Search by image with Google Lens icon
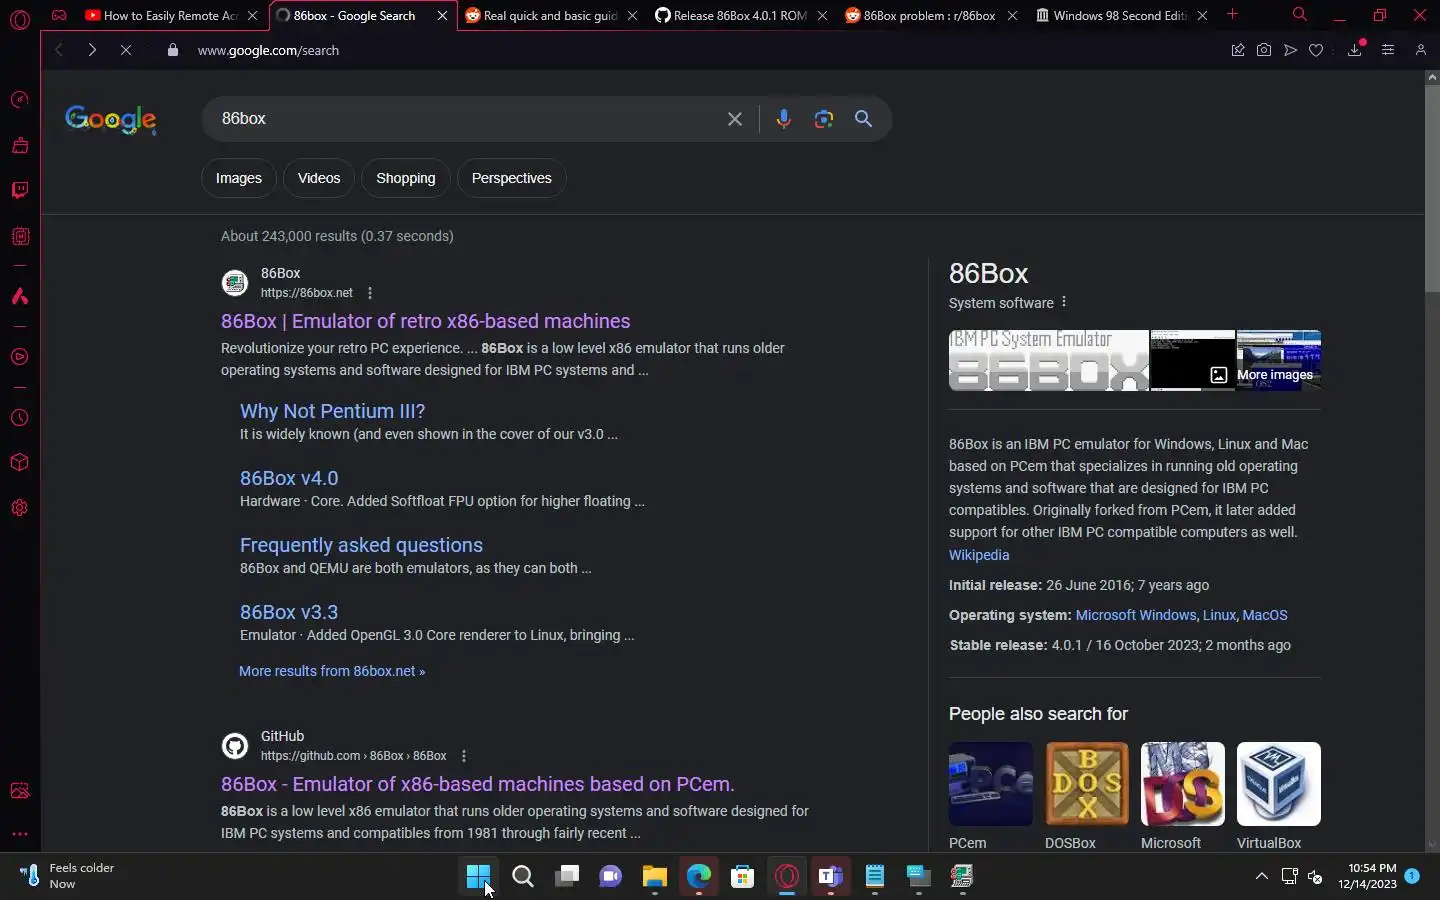Screen dimensions: 1440x900 pos(823,119)
